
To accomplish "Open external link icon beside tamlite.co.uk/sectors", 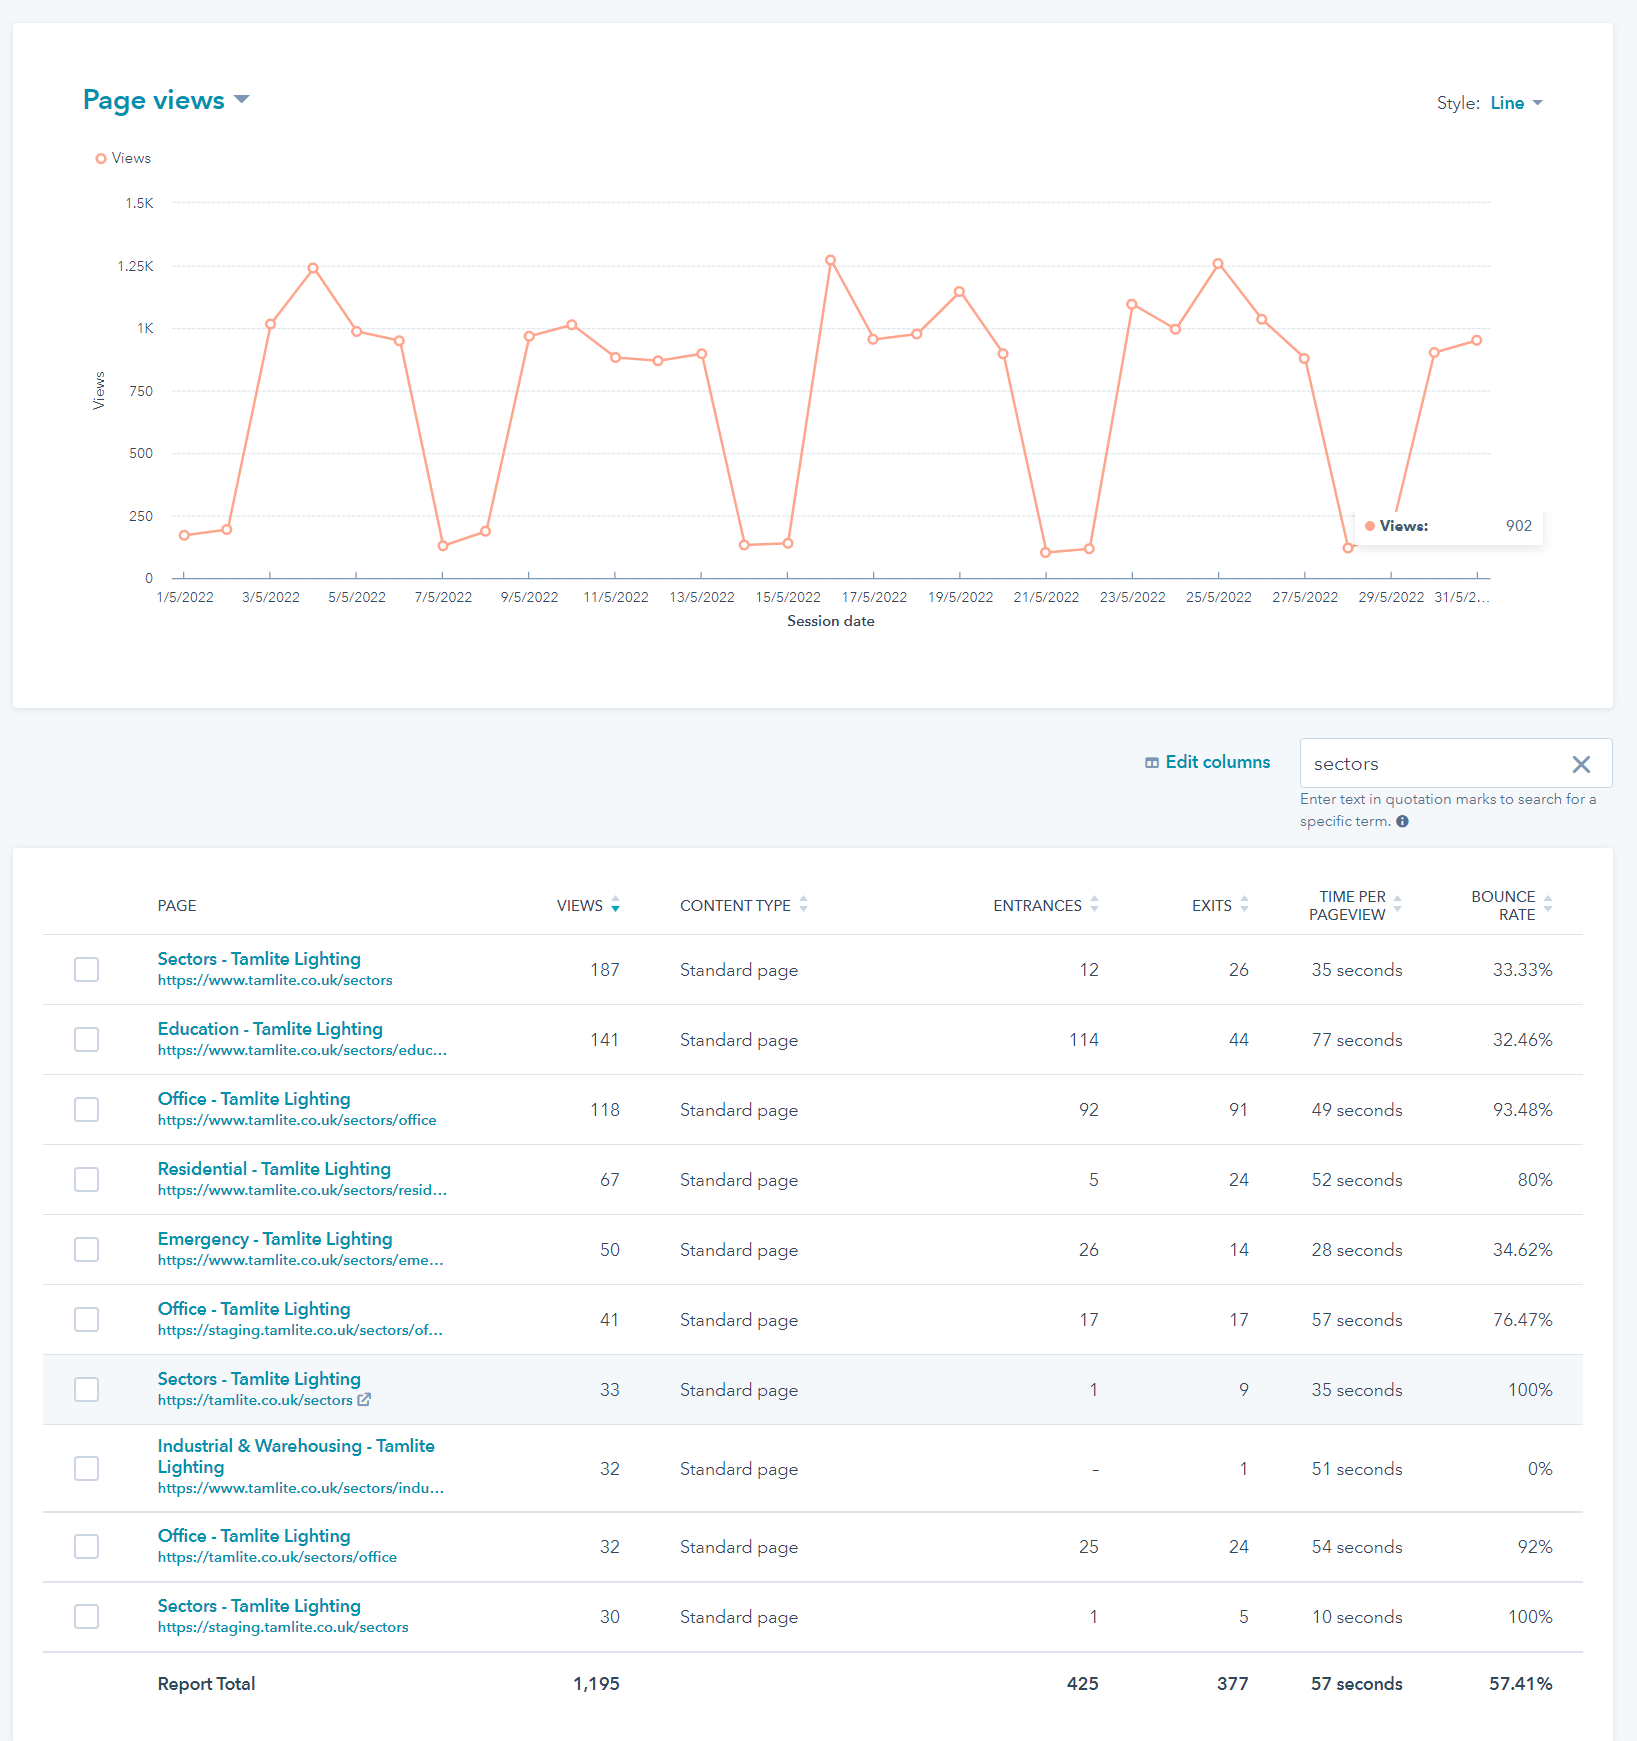I will [x=364, y=1400].
